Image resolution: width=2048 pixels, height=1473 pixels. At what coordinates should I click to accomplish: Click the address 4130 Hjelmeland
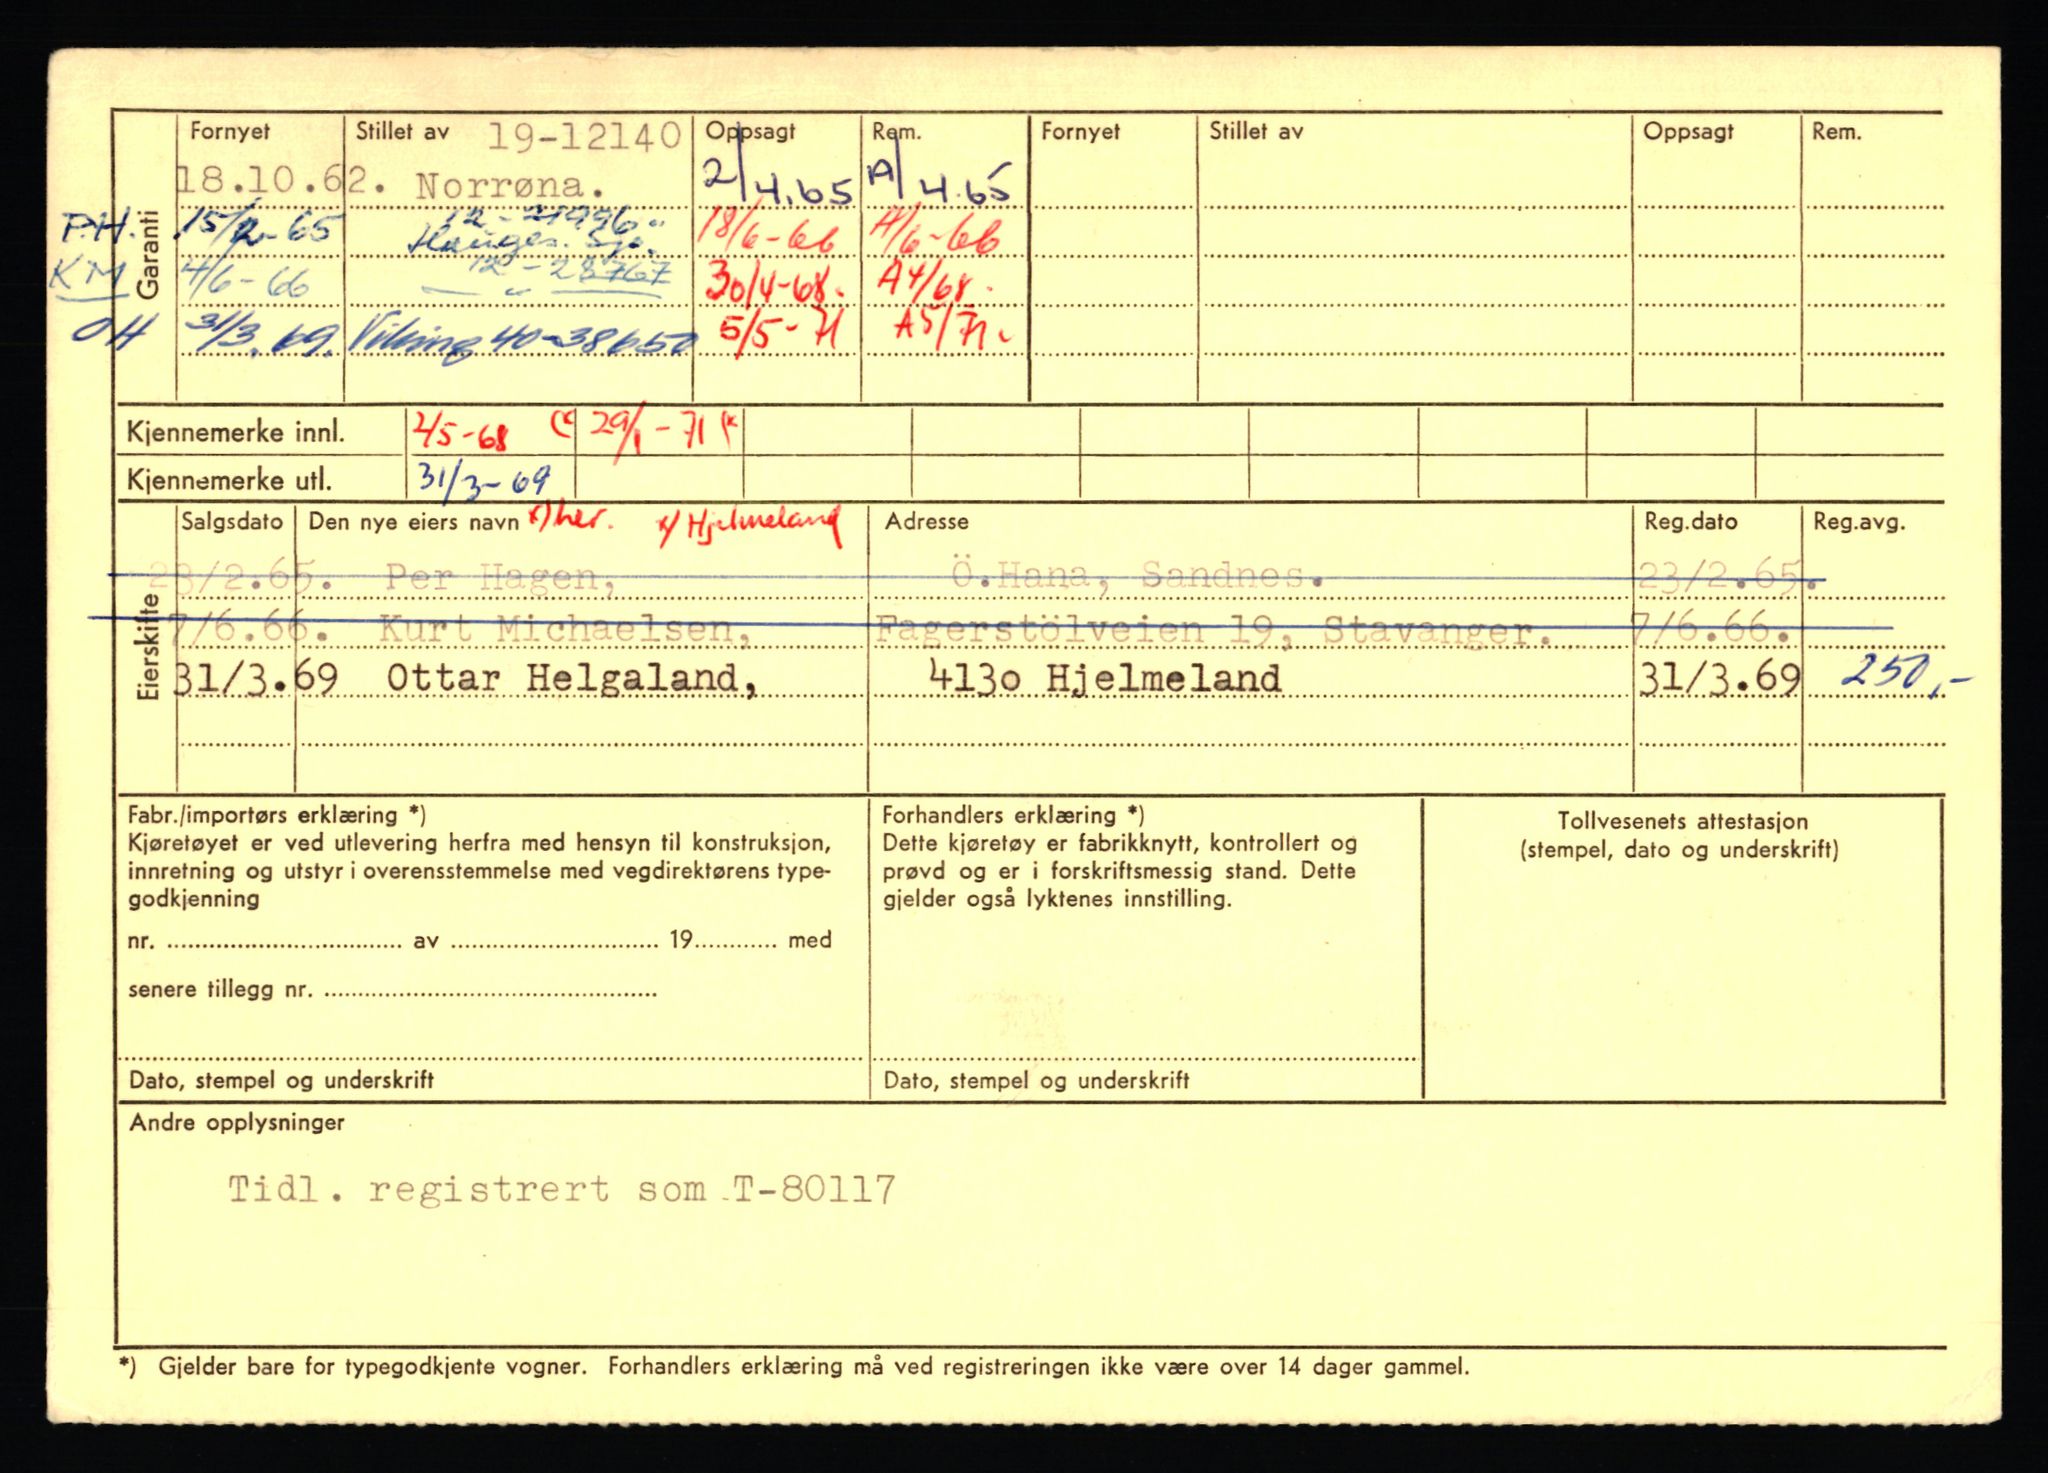point(1104,677)
